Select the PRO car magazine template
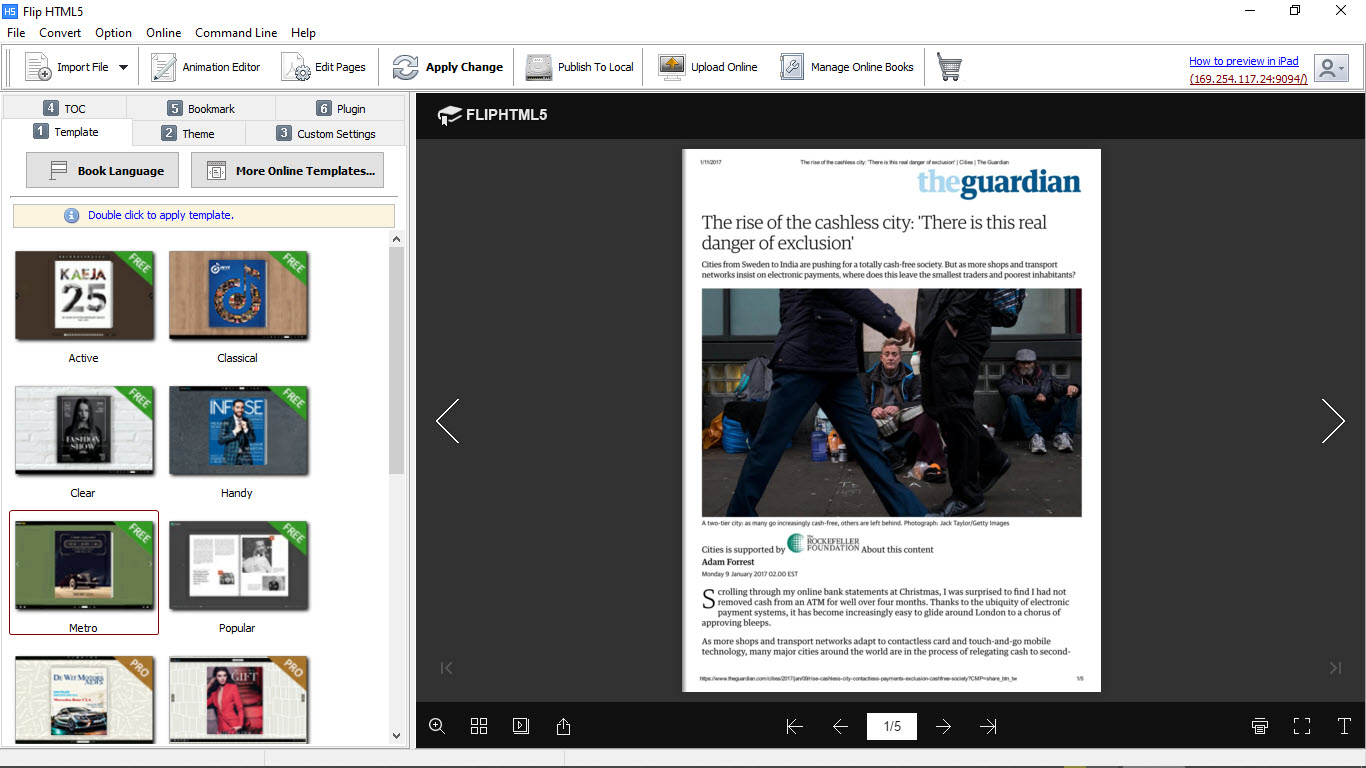Viewport: 1366px width, 768px height. coord(84,699)
